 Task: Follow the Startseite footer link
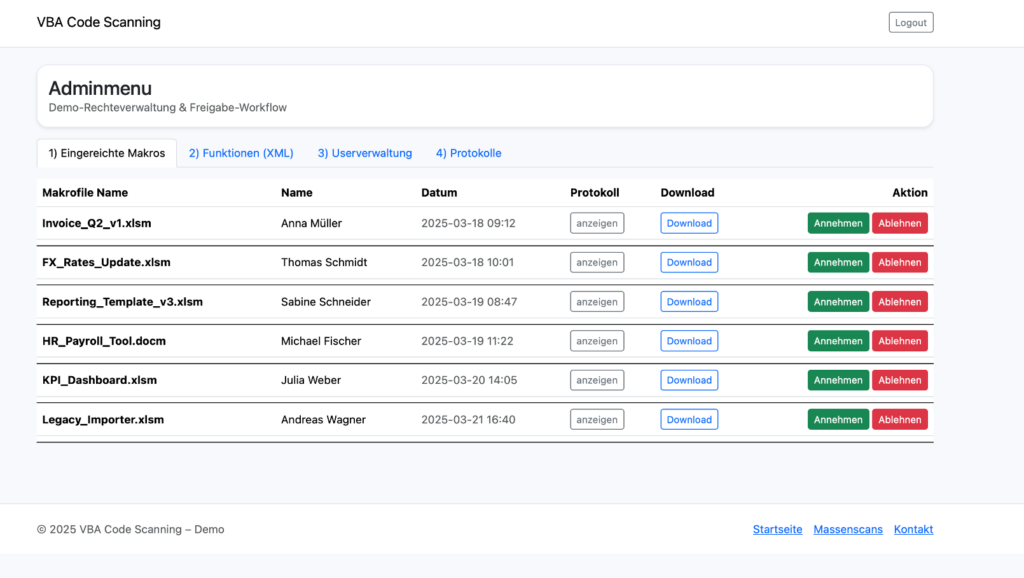tap(777, 529)
